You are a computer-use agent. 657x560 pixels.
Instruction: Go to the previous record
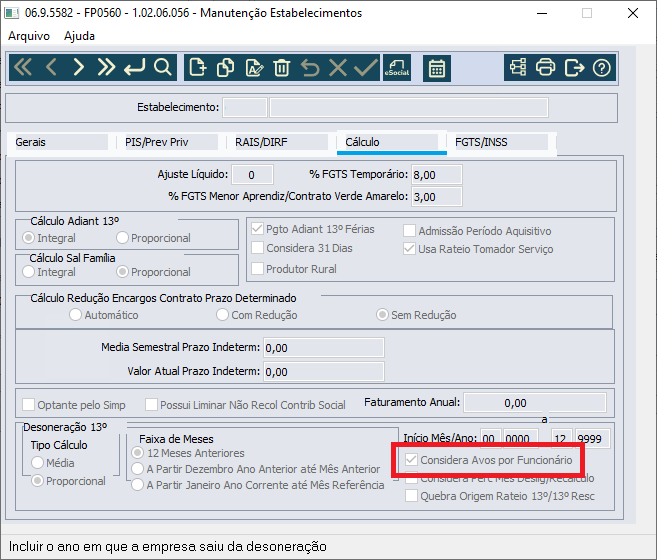tap(51, 67)
